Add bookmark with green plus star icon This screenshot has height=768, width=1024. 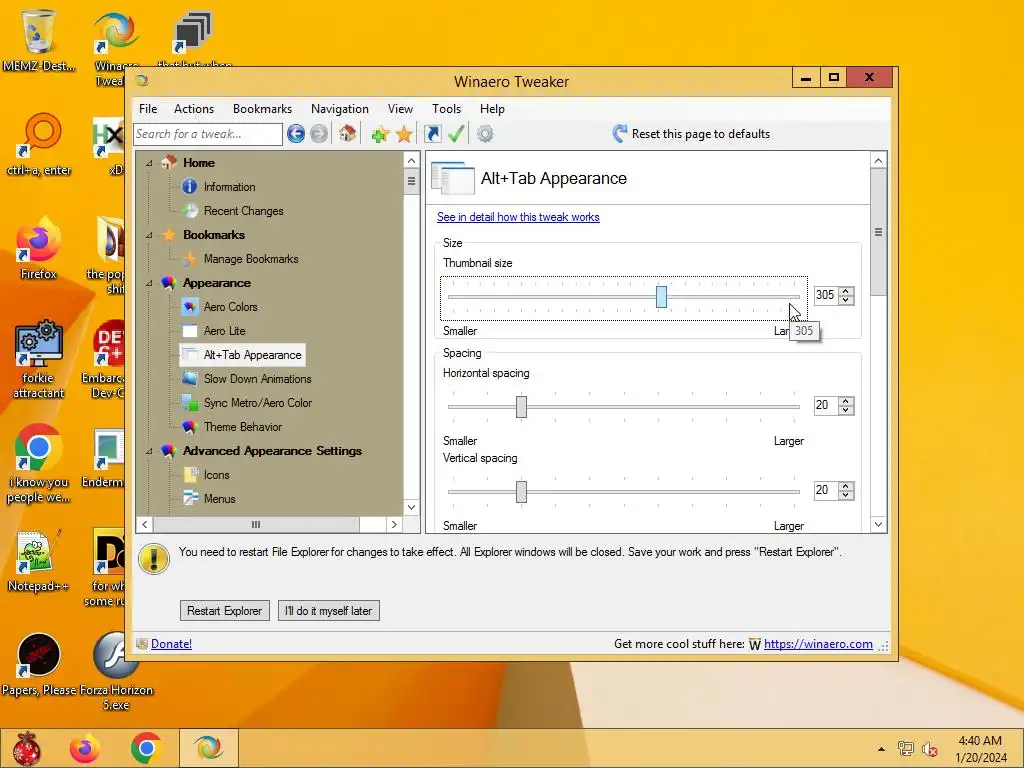point(379,134)
